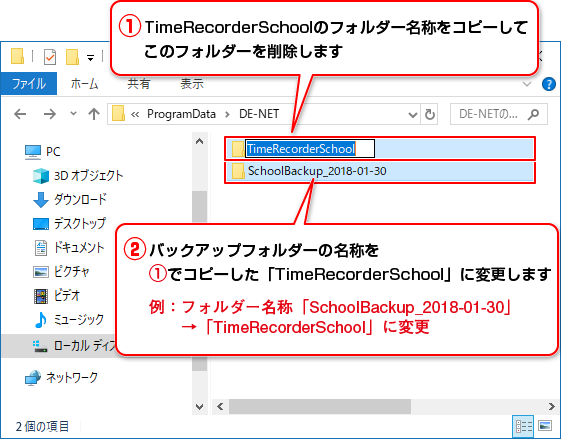Image resolution: width=561 pixels, height=439 pixels.
Task: Open the recent locations dropdown arrow
Action: click(73, 113)
